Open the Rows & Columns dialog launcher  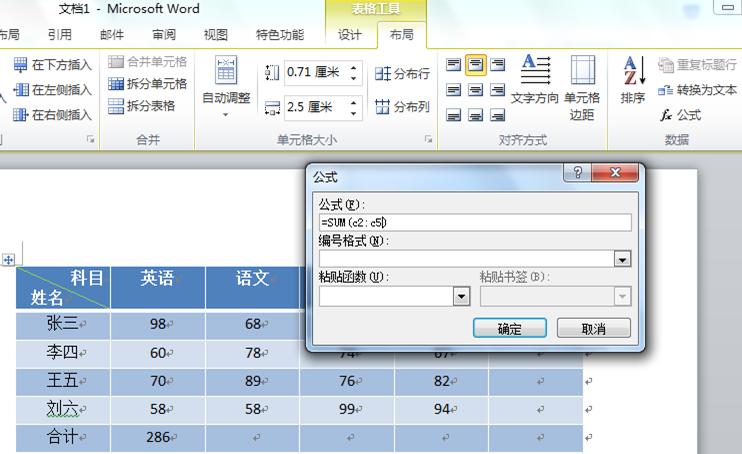[x=90, y=139]
